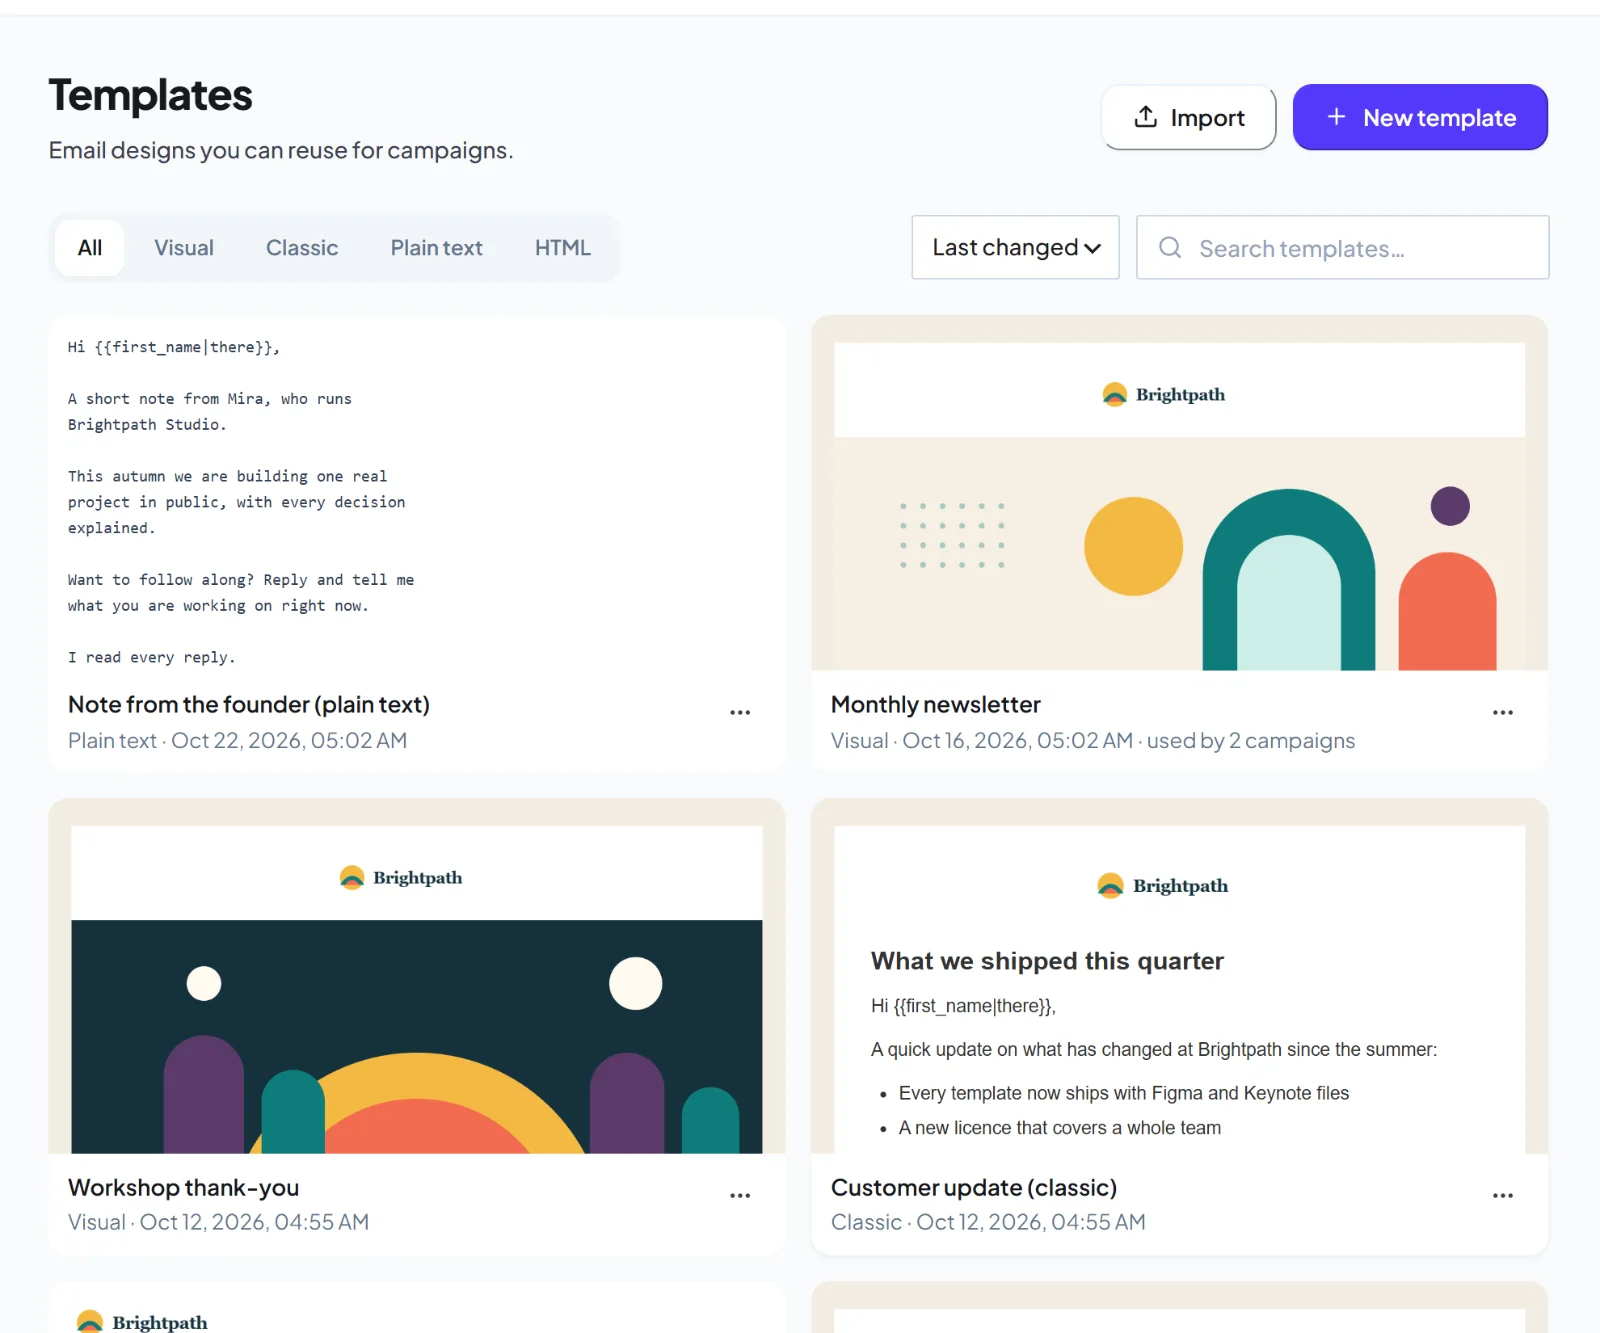Create a New template
The image size is (1600, 1333).
click(1420, 118)
